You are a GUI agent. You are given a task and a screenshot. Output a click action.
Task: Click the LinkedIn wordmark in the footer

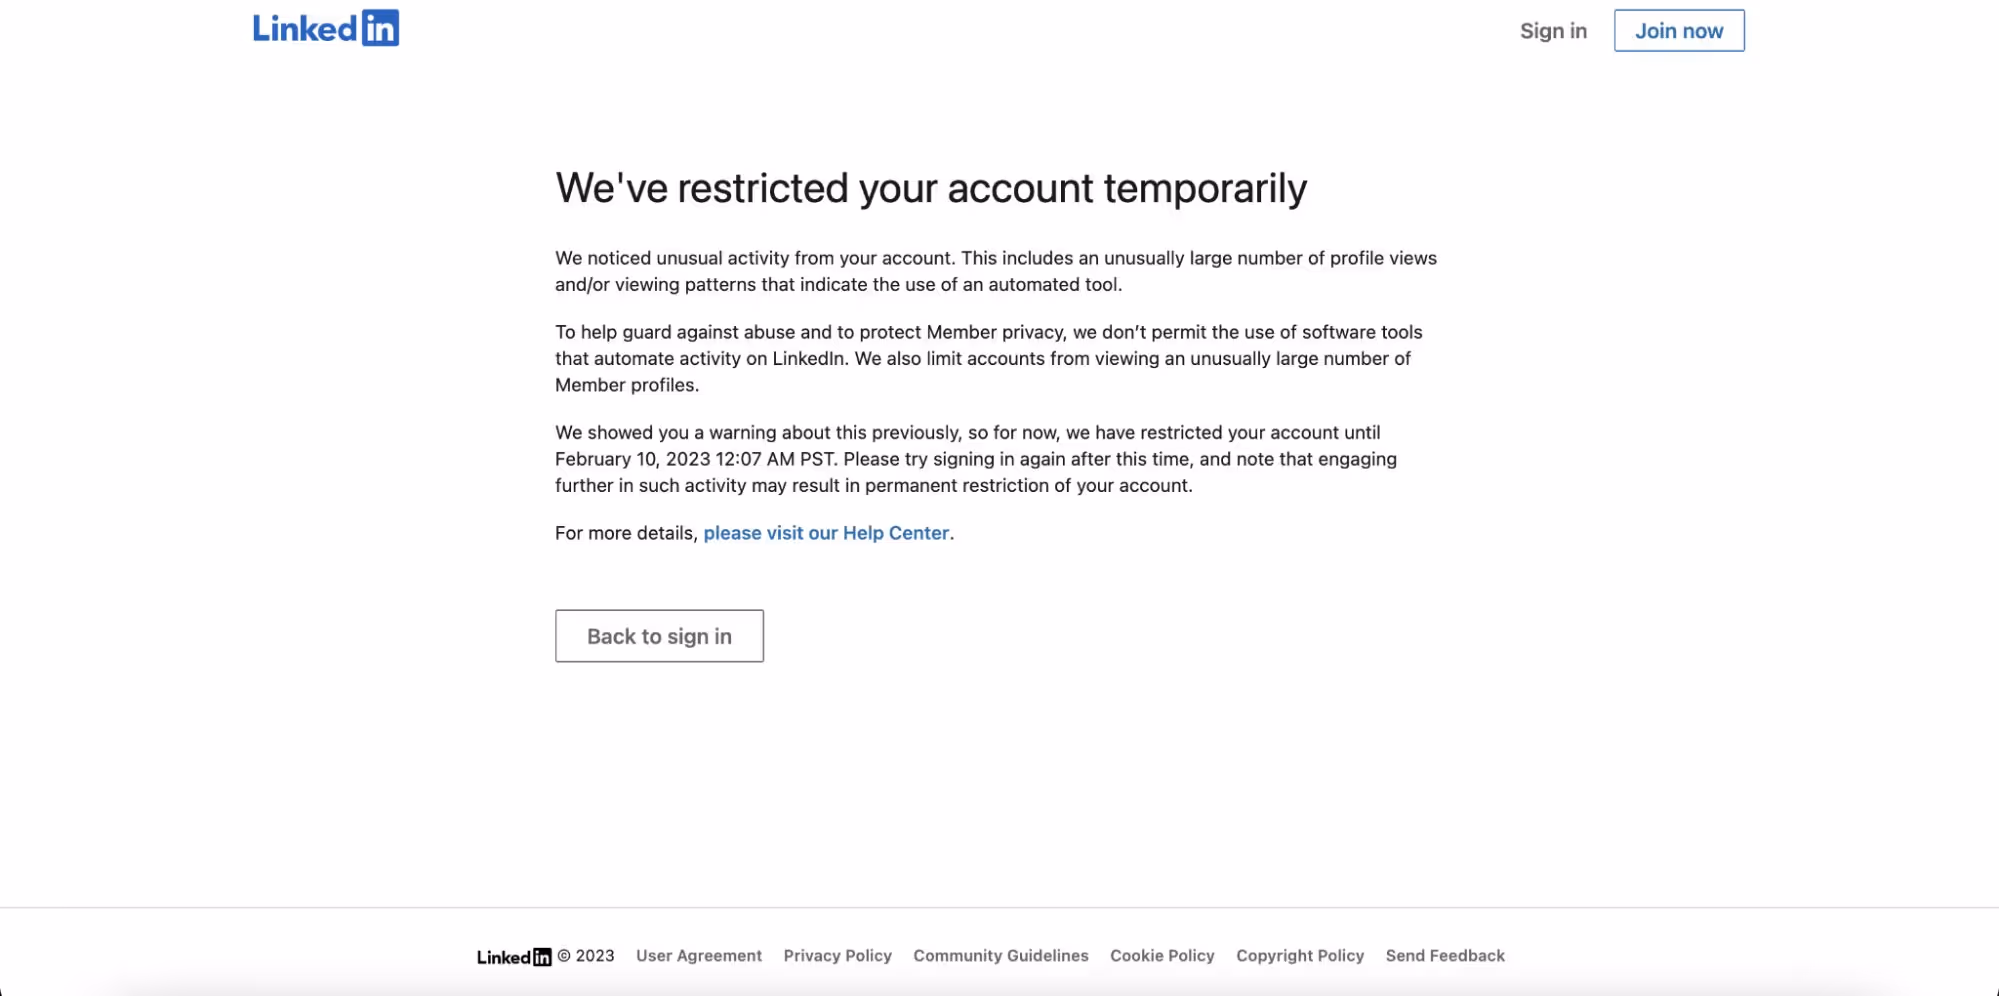(x=504, y=956)
